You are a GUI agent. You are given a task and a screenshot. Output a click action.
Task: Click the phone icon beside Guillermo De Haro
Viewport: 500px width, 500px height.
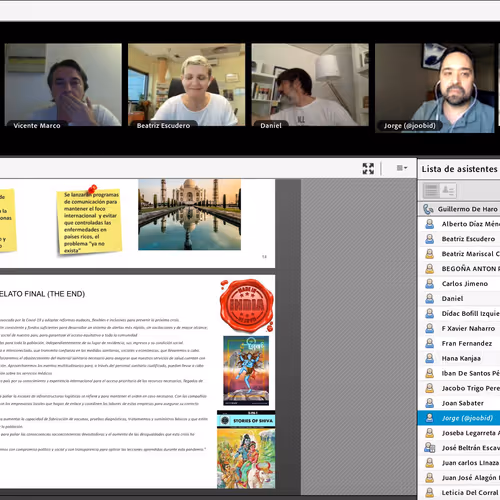coord(428,209)
